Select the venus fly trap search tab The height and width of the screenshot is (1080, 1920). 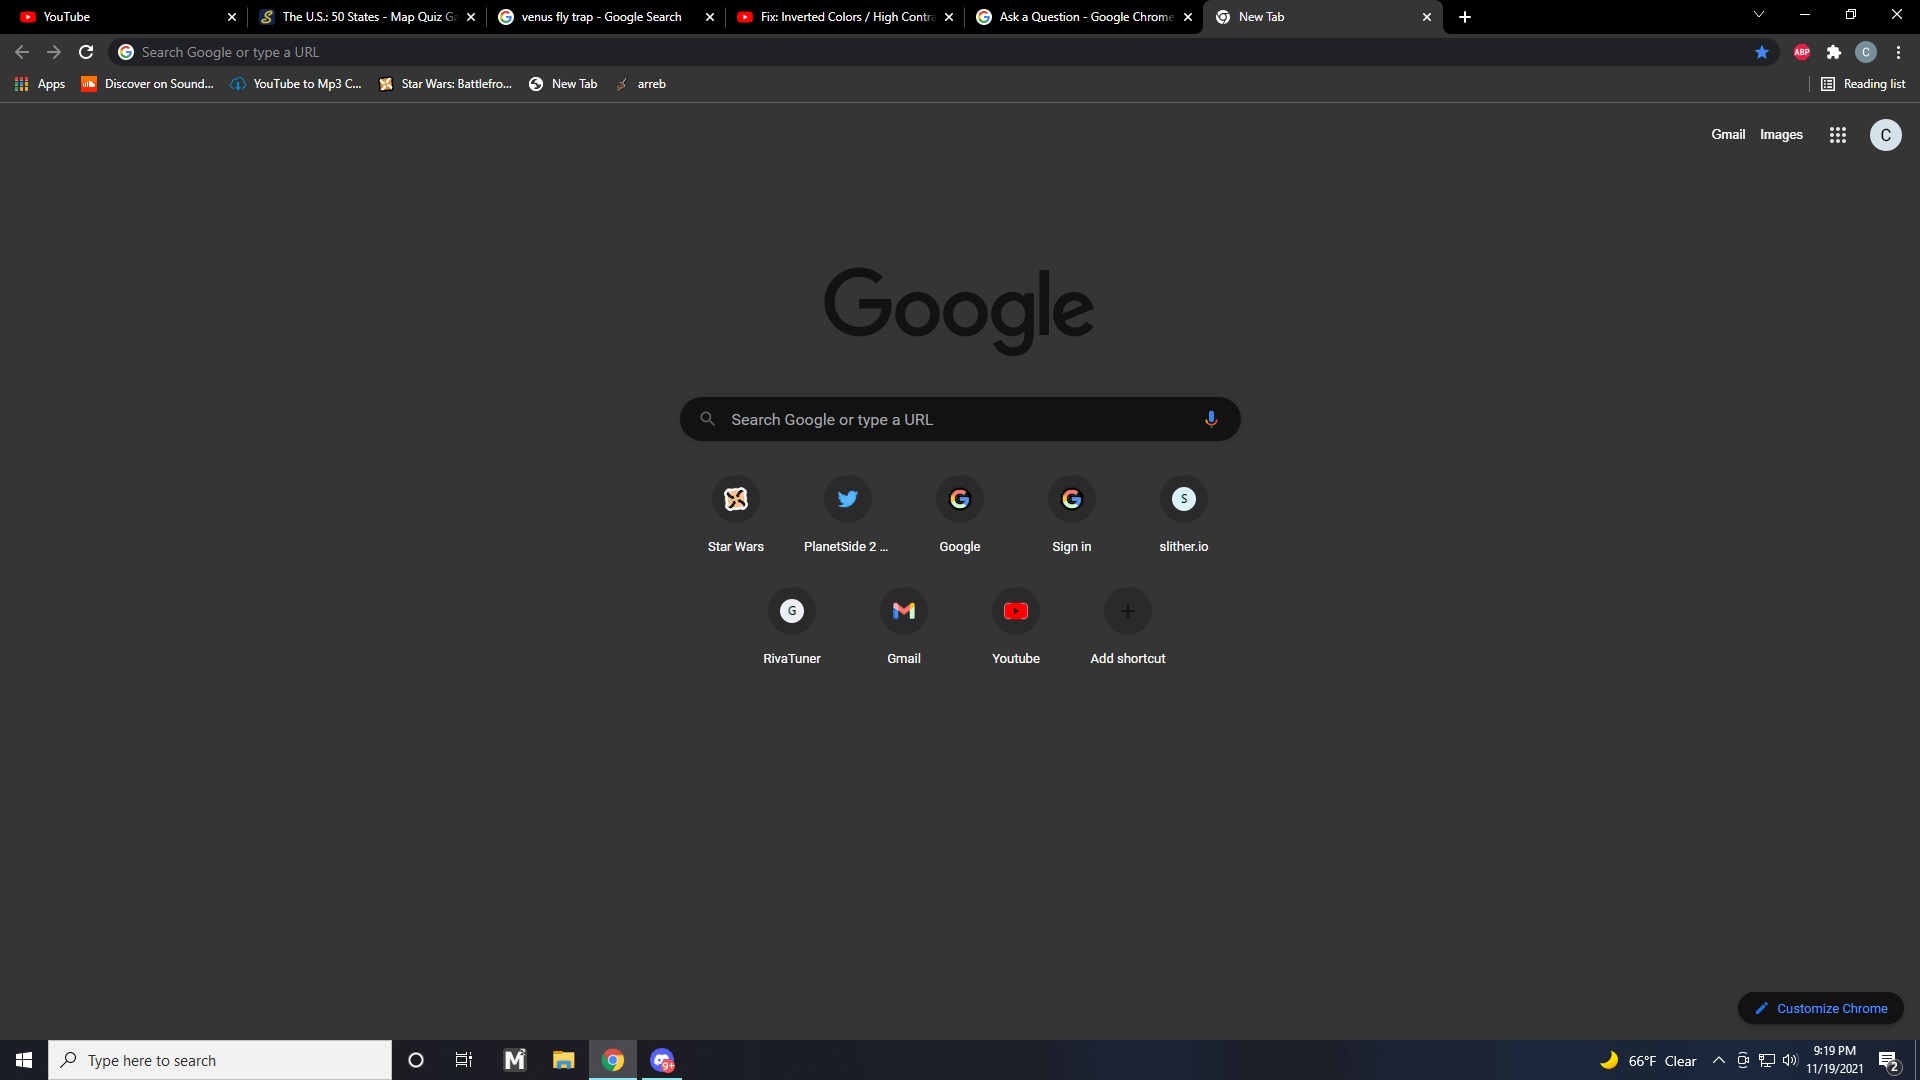point(600,16)
